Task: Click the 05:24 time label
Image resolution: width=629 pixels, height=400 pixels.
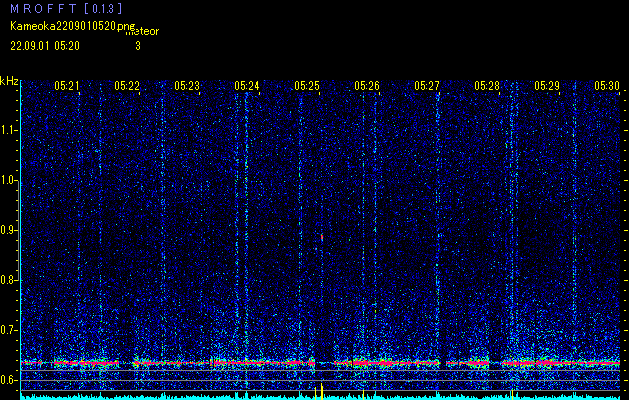Action: pos(247,86)
